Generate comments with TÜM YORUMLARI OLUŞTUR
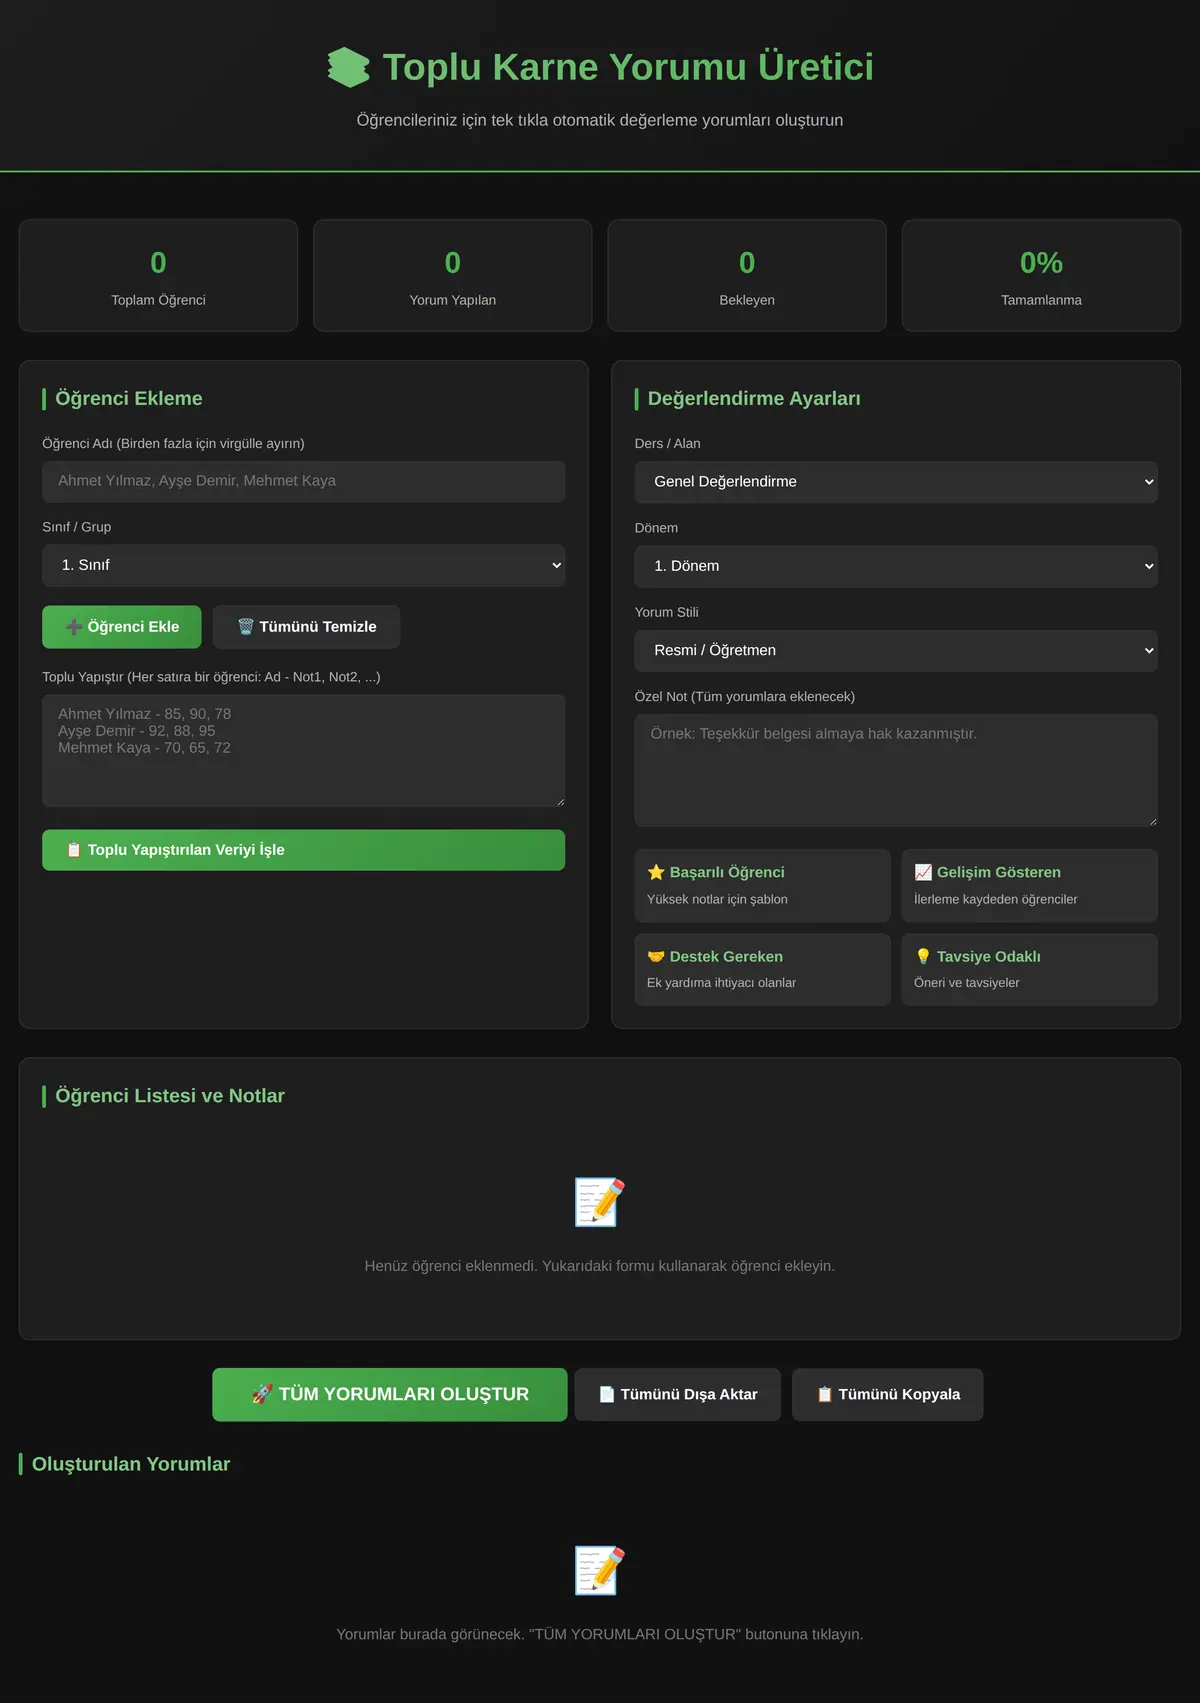Screen dimensions: 1200x1703 click(x=390, y=1394)
